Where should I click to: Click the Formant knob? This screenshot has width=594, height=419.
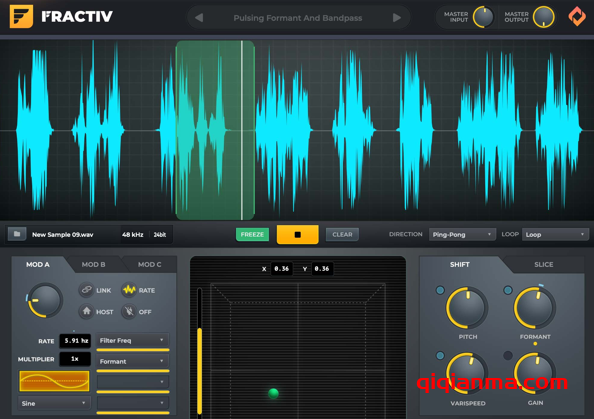535,308
